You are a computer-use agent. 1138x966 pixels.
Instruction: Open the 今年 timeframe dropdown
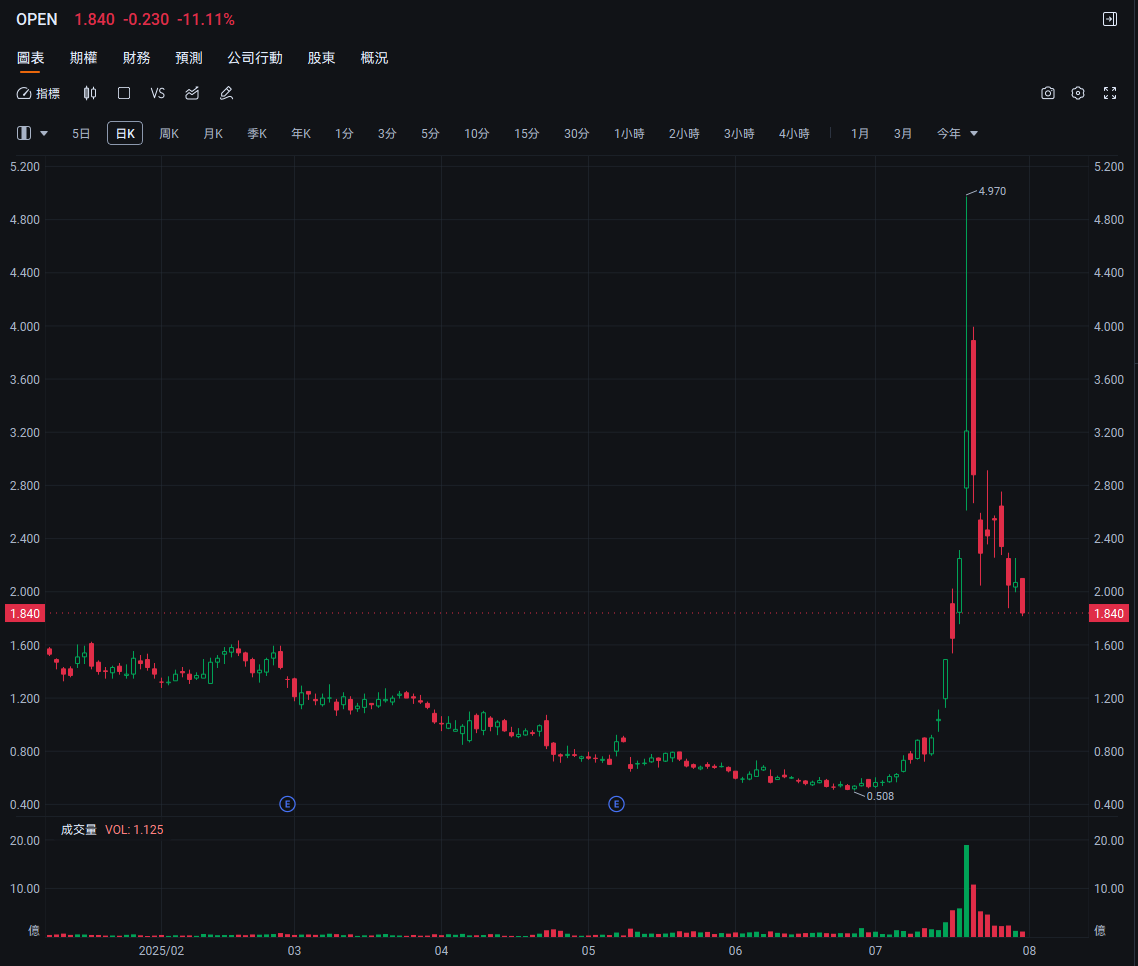tap(957, 132)
